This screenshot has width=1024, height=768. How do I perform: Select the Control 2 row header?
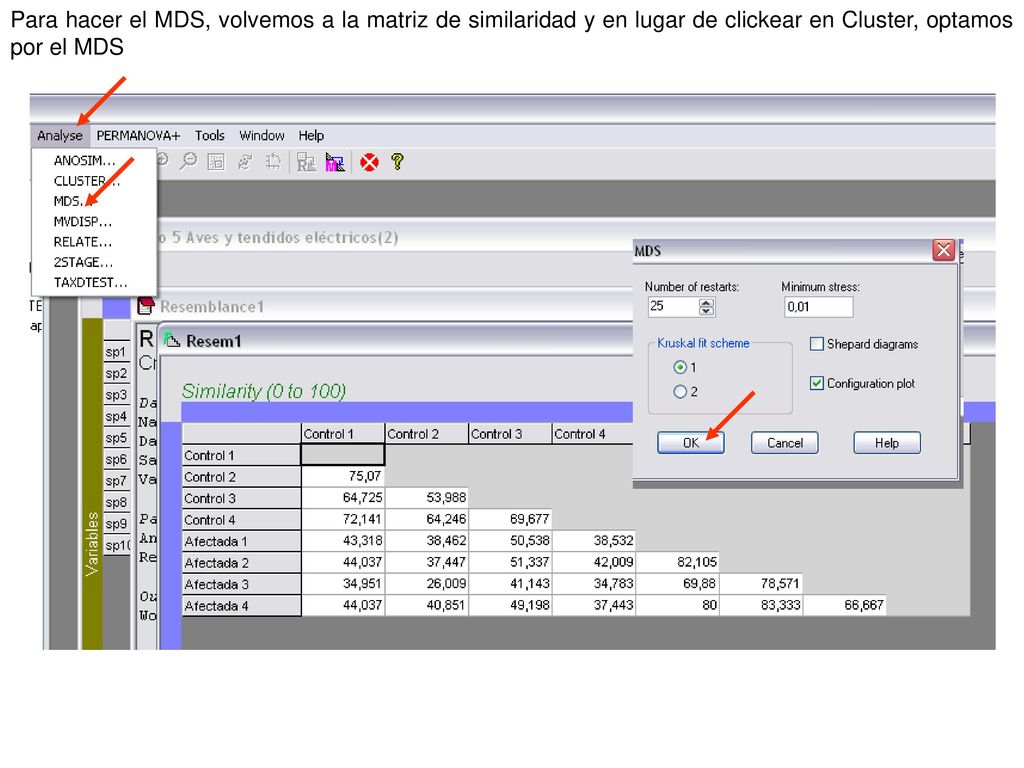point(242,477)
